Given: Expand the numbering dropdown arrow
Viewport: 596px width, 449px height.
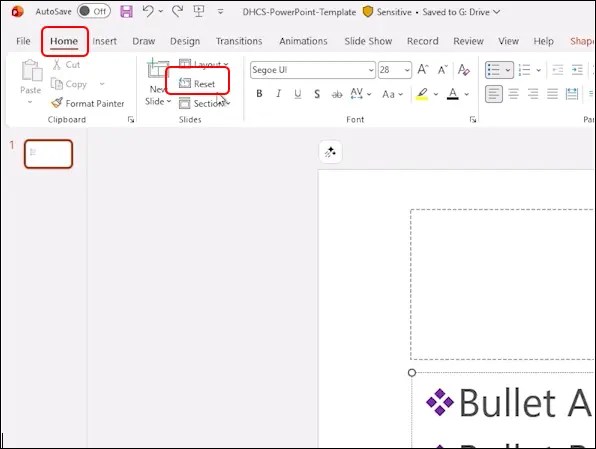Looking at the screenshot, I should coord(539,70).
